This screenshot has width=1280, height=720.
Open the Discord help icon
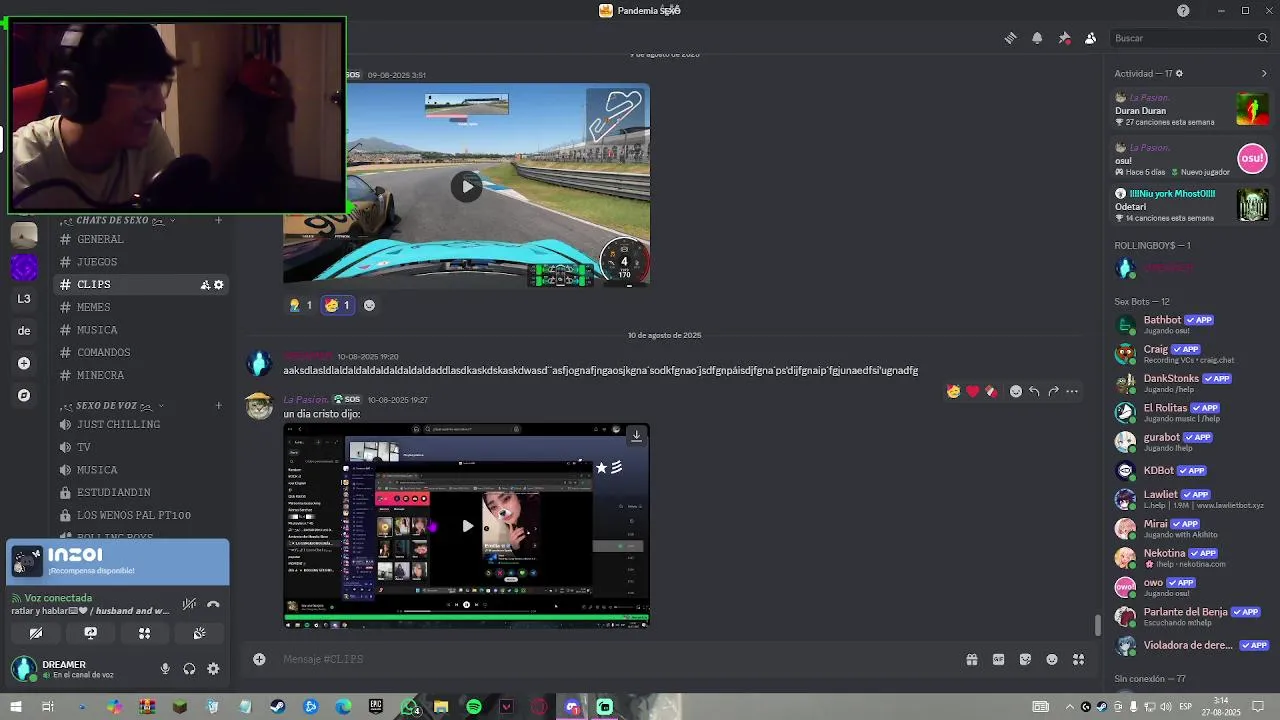(x=1183, y=10)
